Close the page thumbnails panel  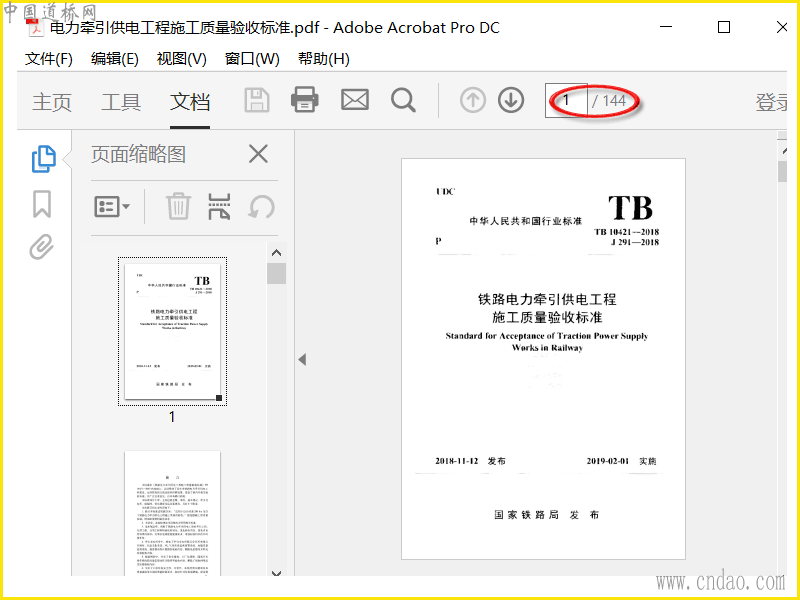[258, 154]
